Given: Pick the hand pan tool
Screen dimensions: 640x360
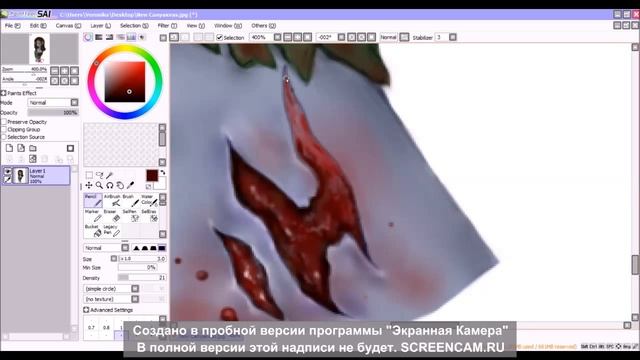Looking at the screenshot, I should point(120,185).
